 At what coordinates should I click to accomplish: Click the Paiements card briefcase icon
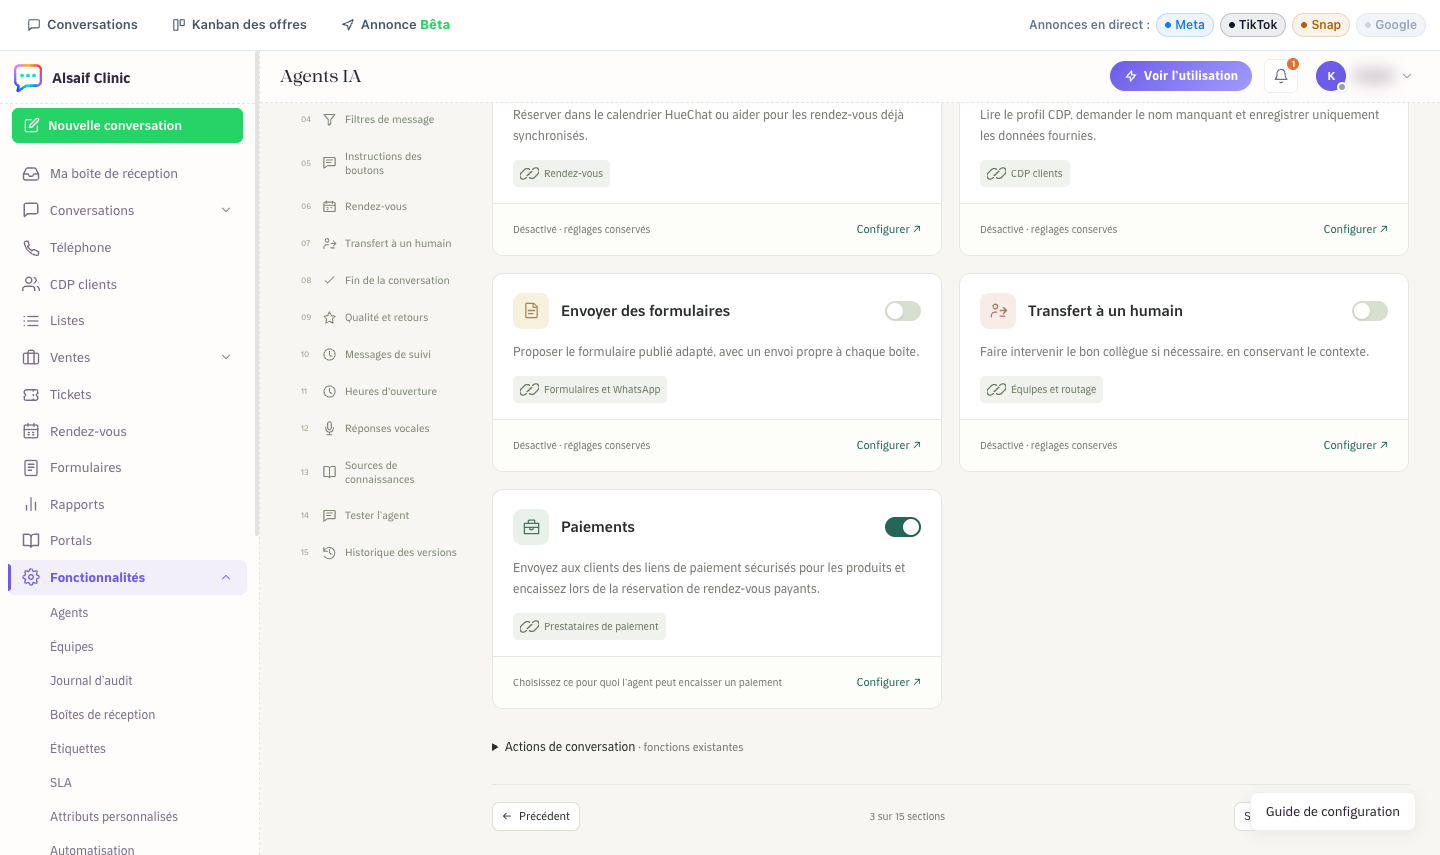(x=531, y=527)
